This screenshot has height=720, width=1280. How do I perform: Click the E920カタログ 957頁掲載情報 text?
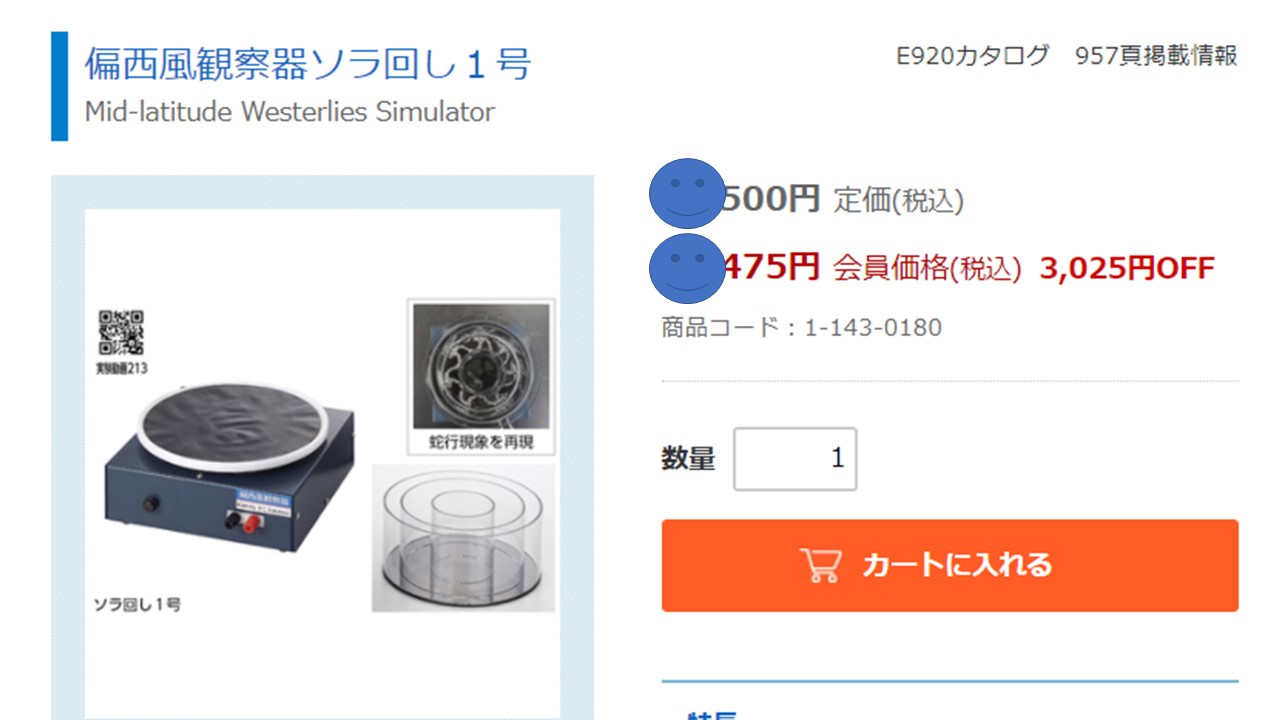pyautogui.click(x=1067, y=56)
